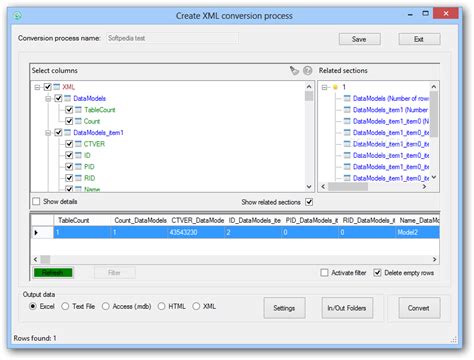Click the column icon beside RID
The image size is (474, 360).
click(78, 178)
